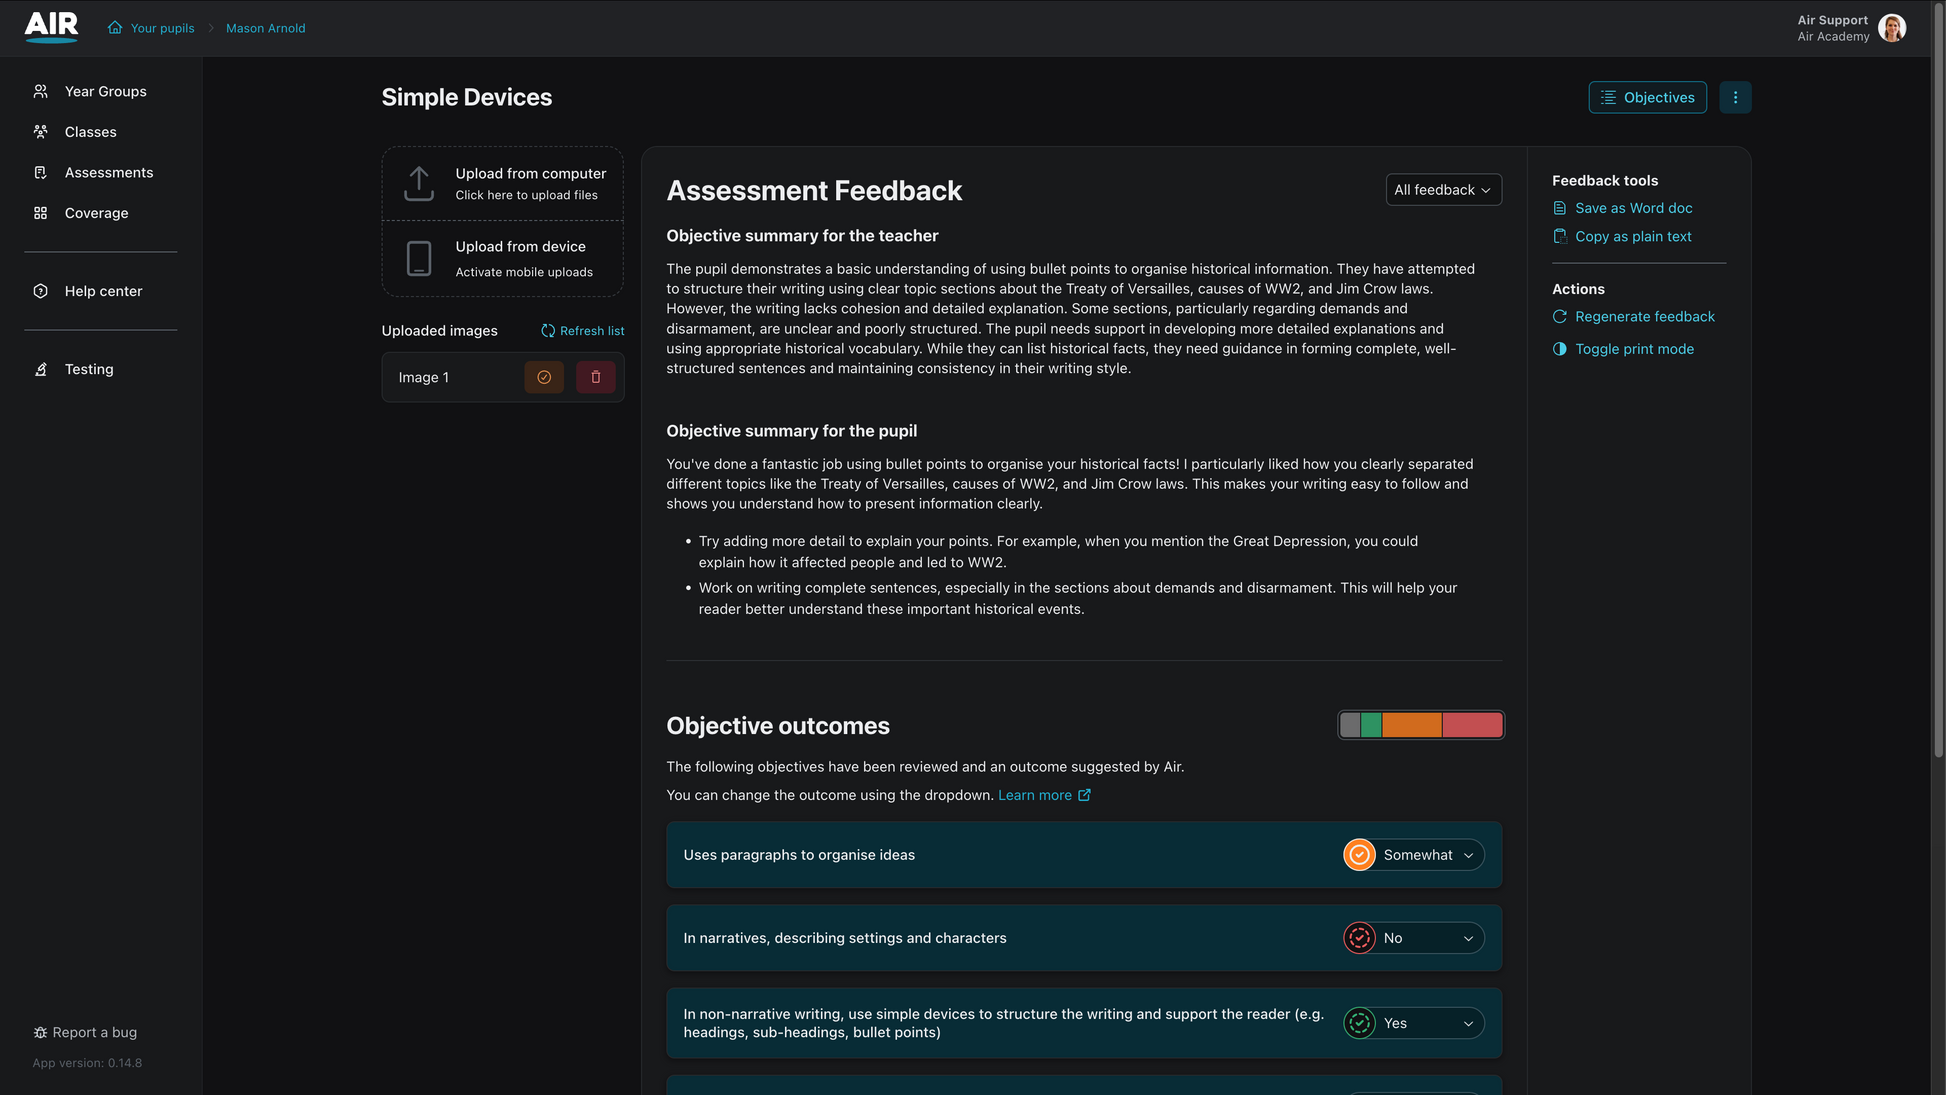Image resolution: width=1946 pixels, height=1095 pixels.
Task: Refresh the uploaded images list
Action: pos(582,331)
